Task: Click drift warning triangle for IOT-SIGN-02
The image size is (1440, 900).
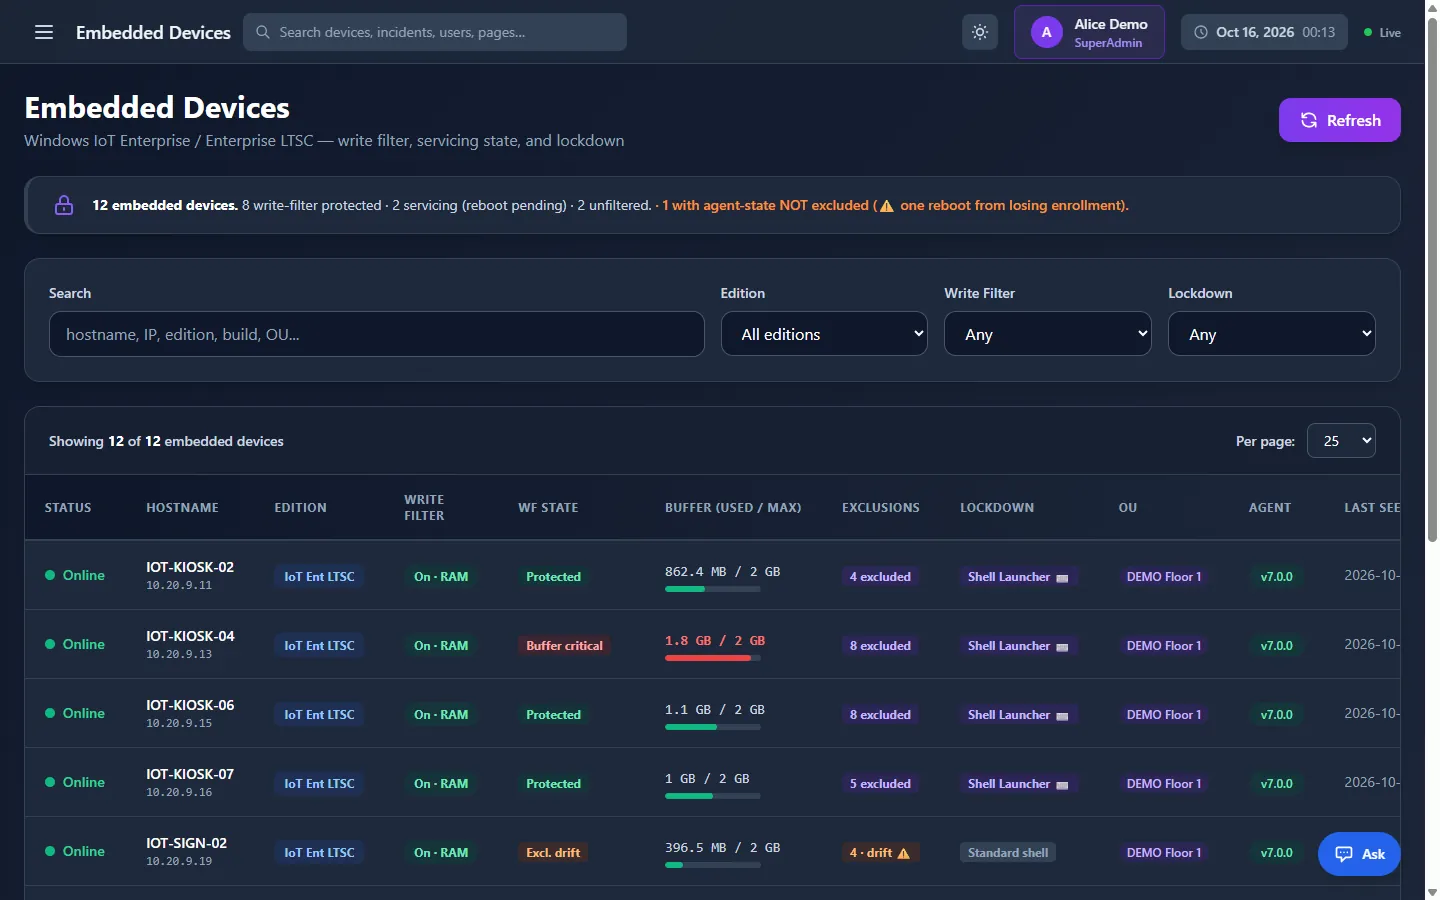Action: (x=904, y=853)
